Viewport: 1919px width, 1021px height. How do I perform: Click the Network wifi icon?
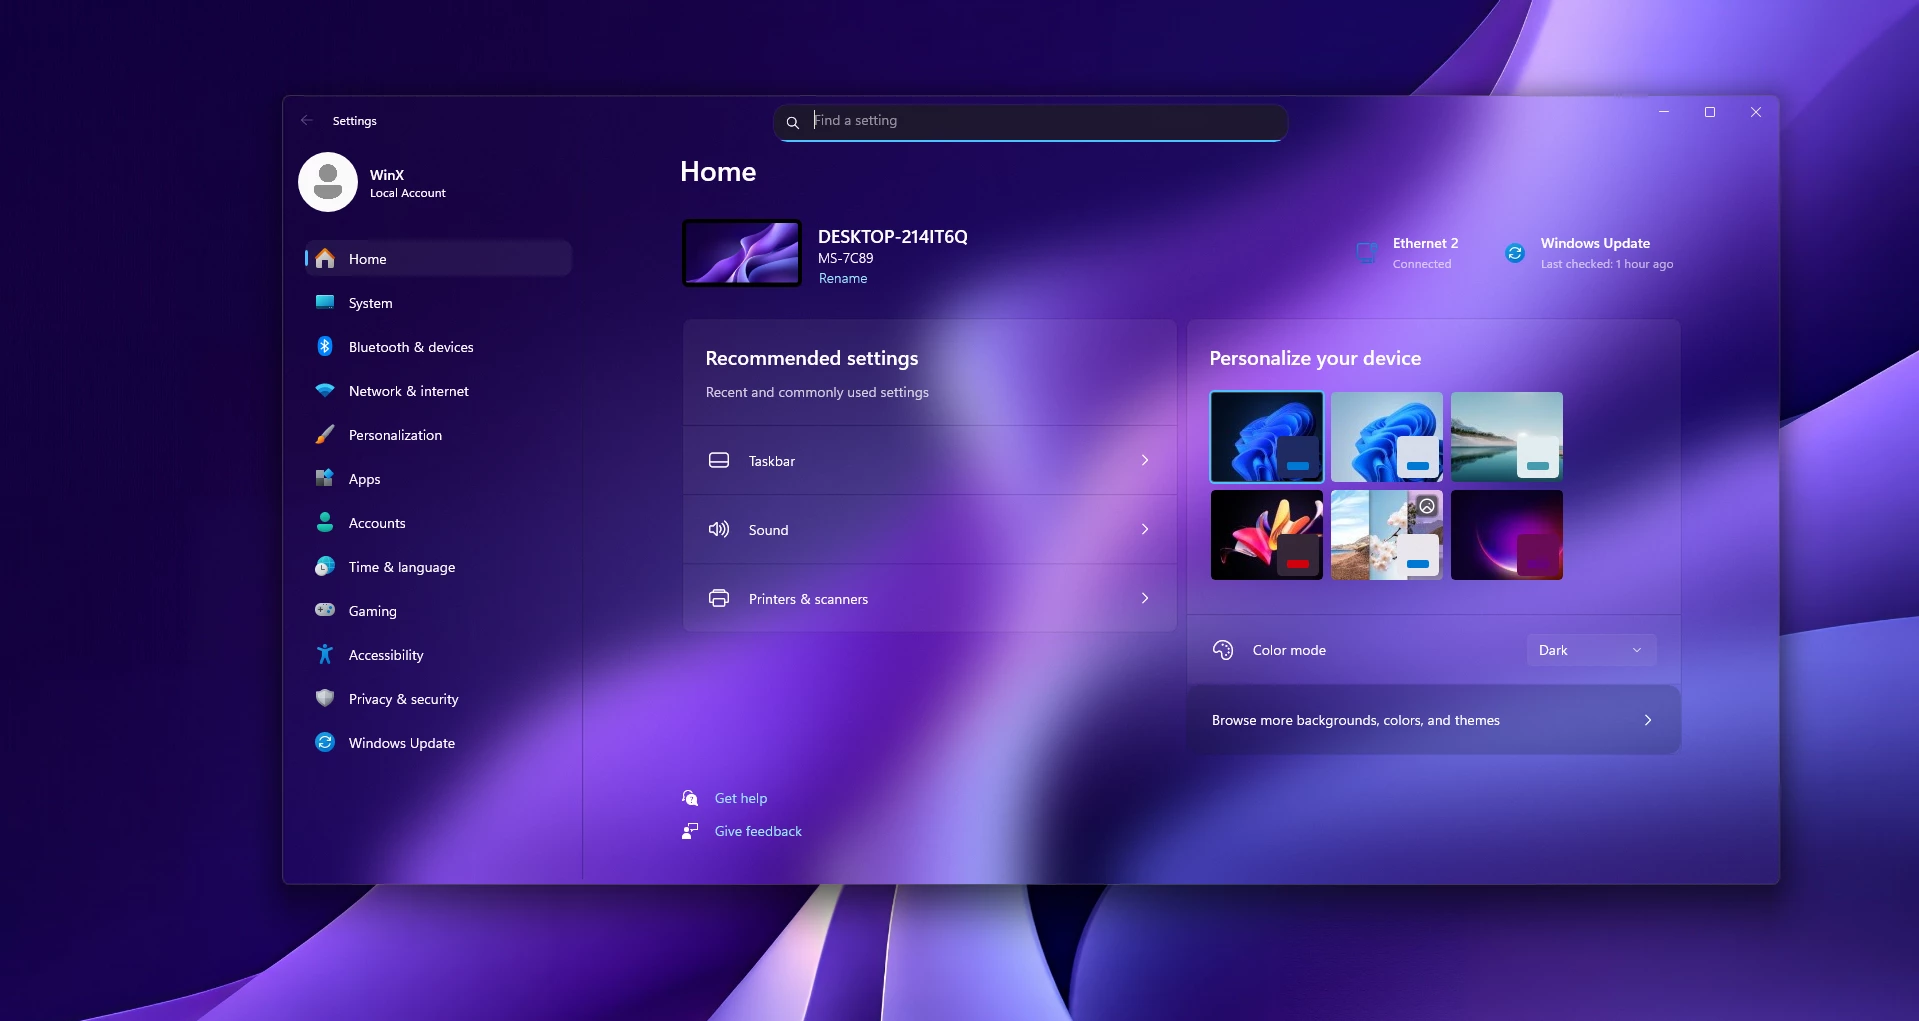click(x=325, y=390)
